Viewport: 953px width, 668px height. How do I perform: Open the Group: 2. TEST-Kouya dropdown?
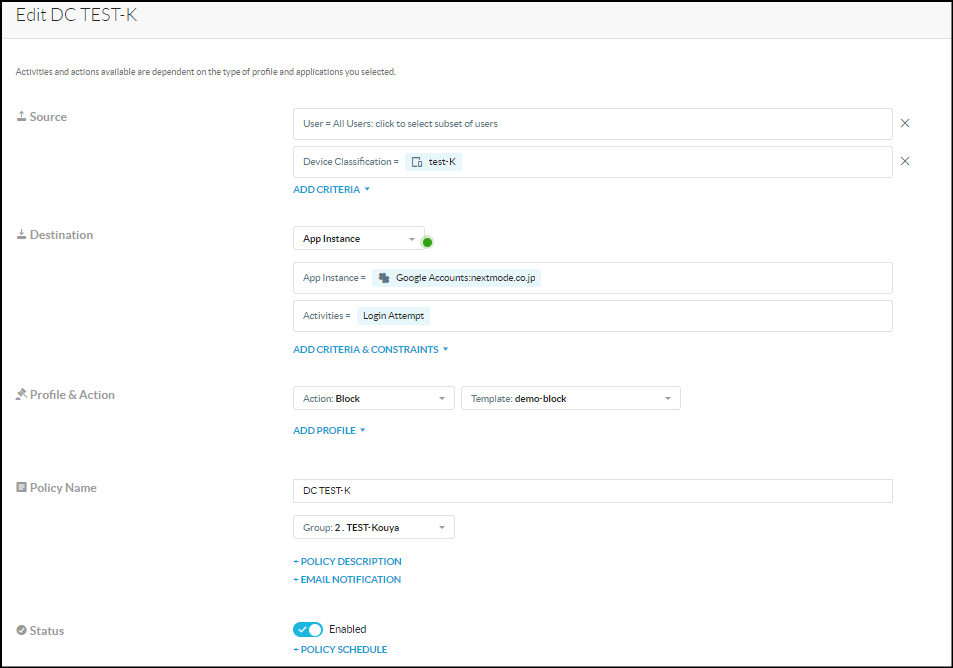coord(373,527)
